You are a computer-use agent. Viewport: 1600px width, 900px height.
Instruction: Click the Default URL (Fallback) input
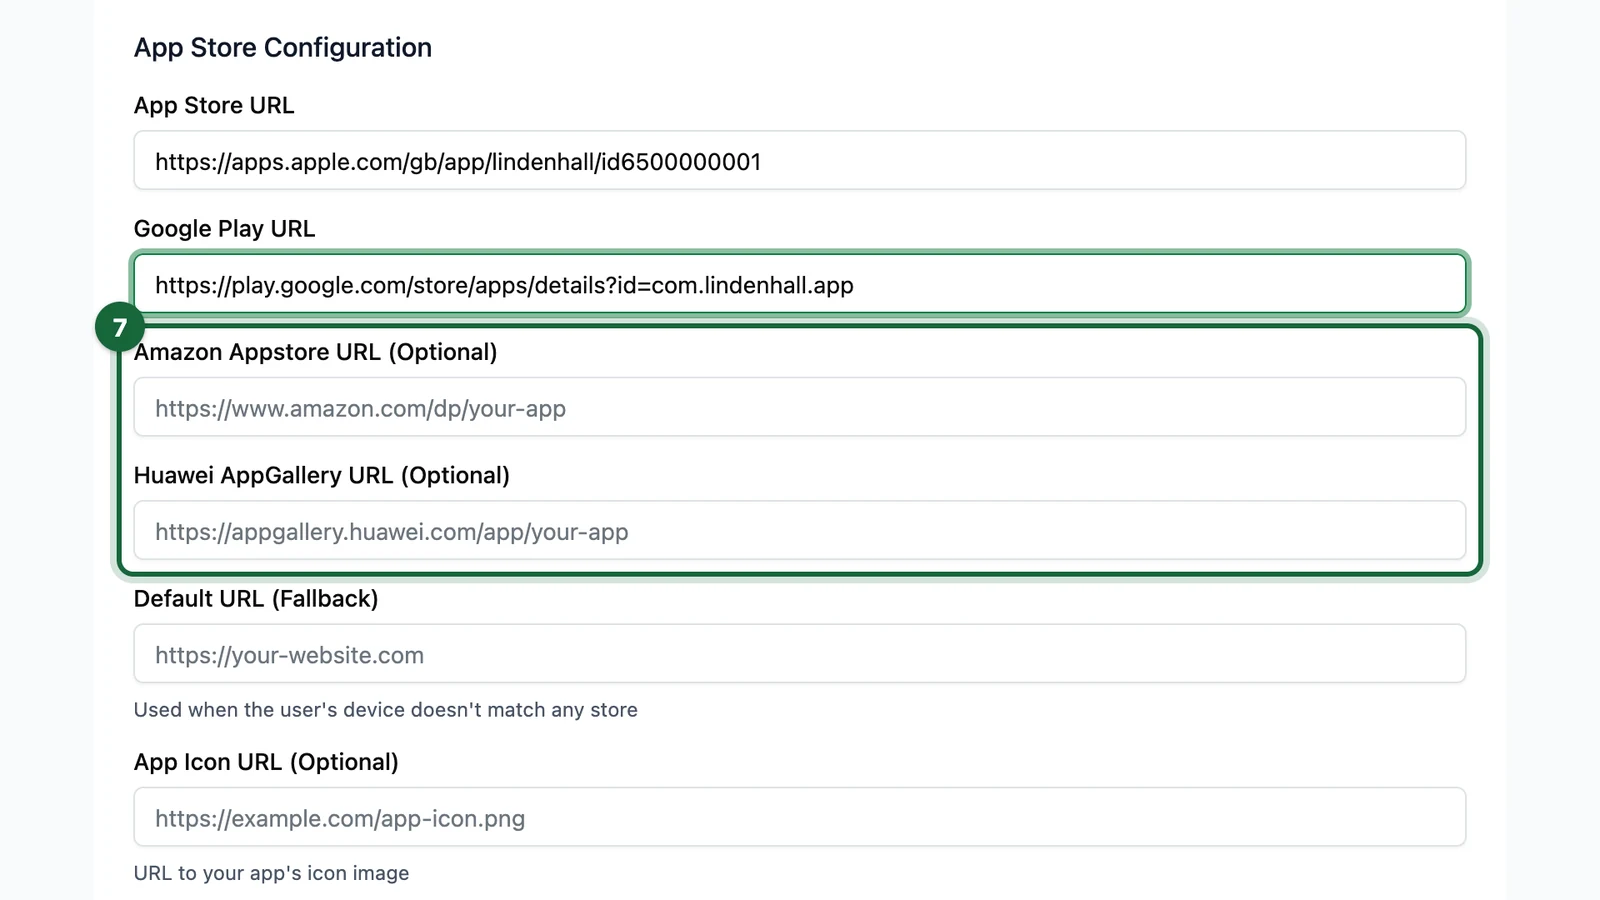point(800,654)
